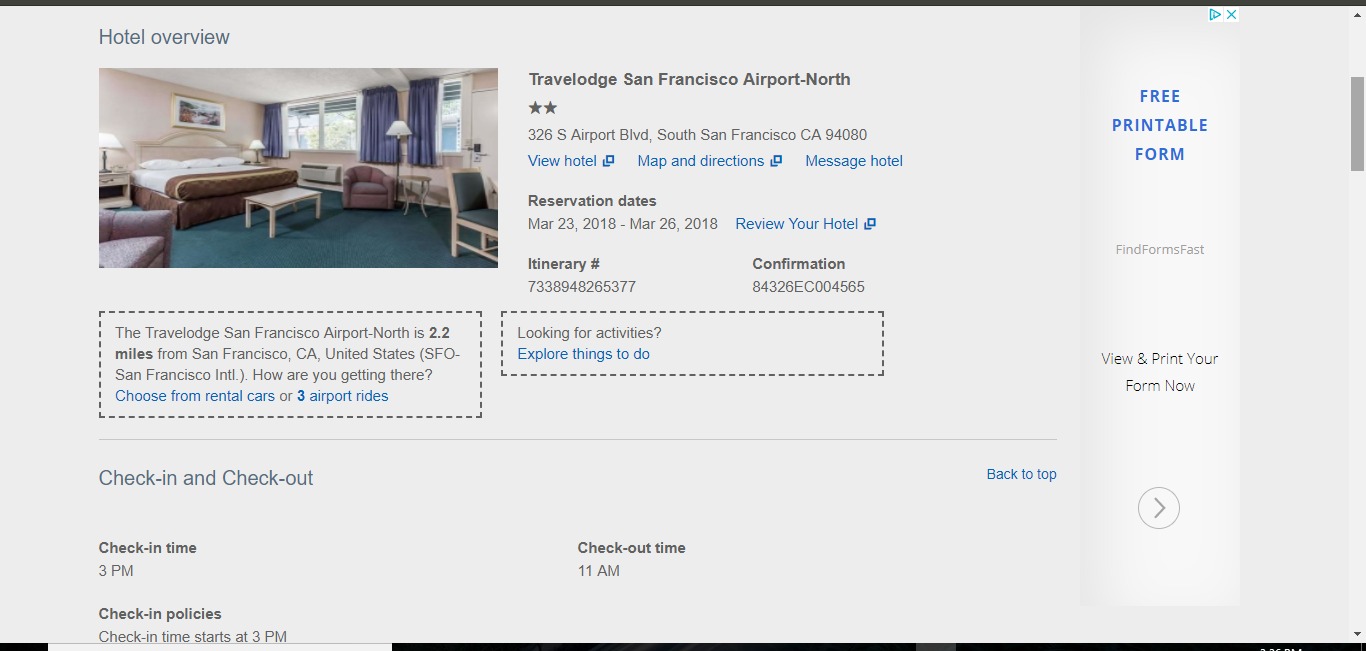Screen dimensions: 1366x651
Task: Open the FREE PRINTABLE FORM ad headline
Action: [1160, 125]
